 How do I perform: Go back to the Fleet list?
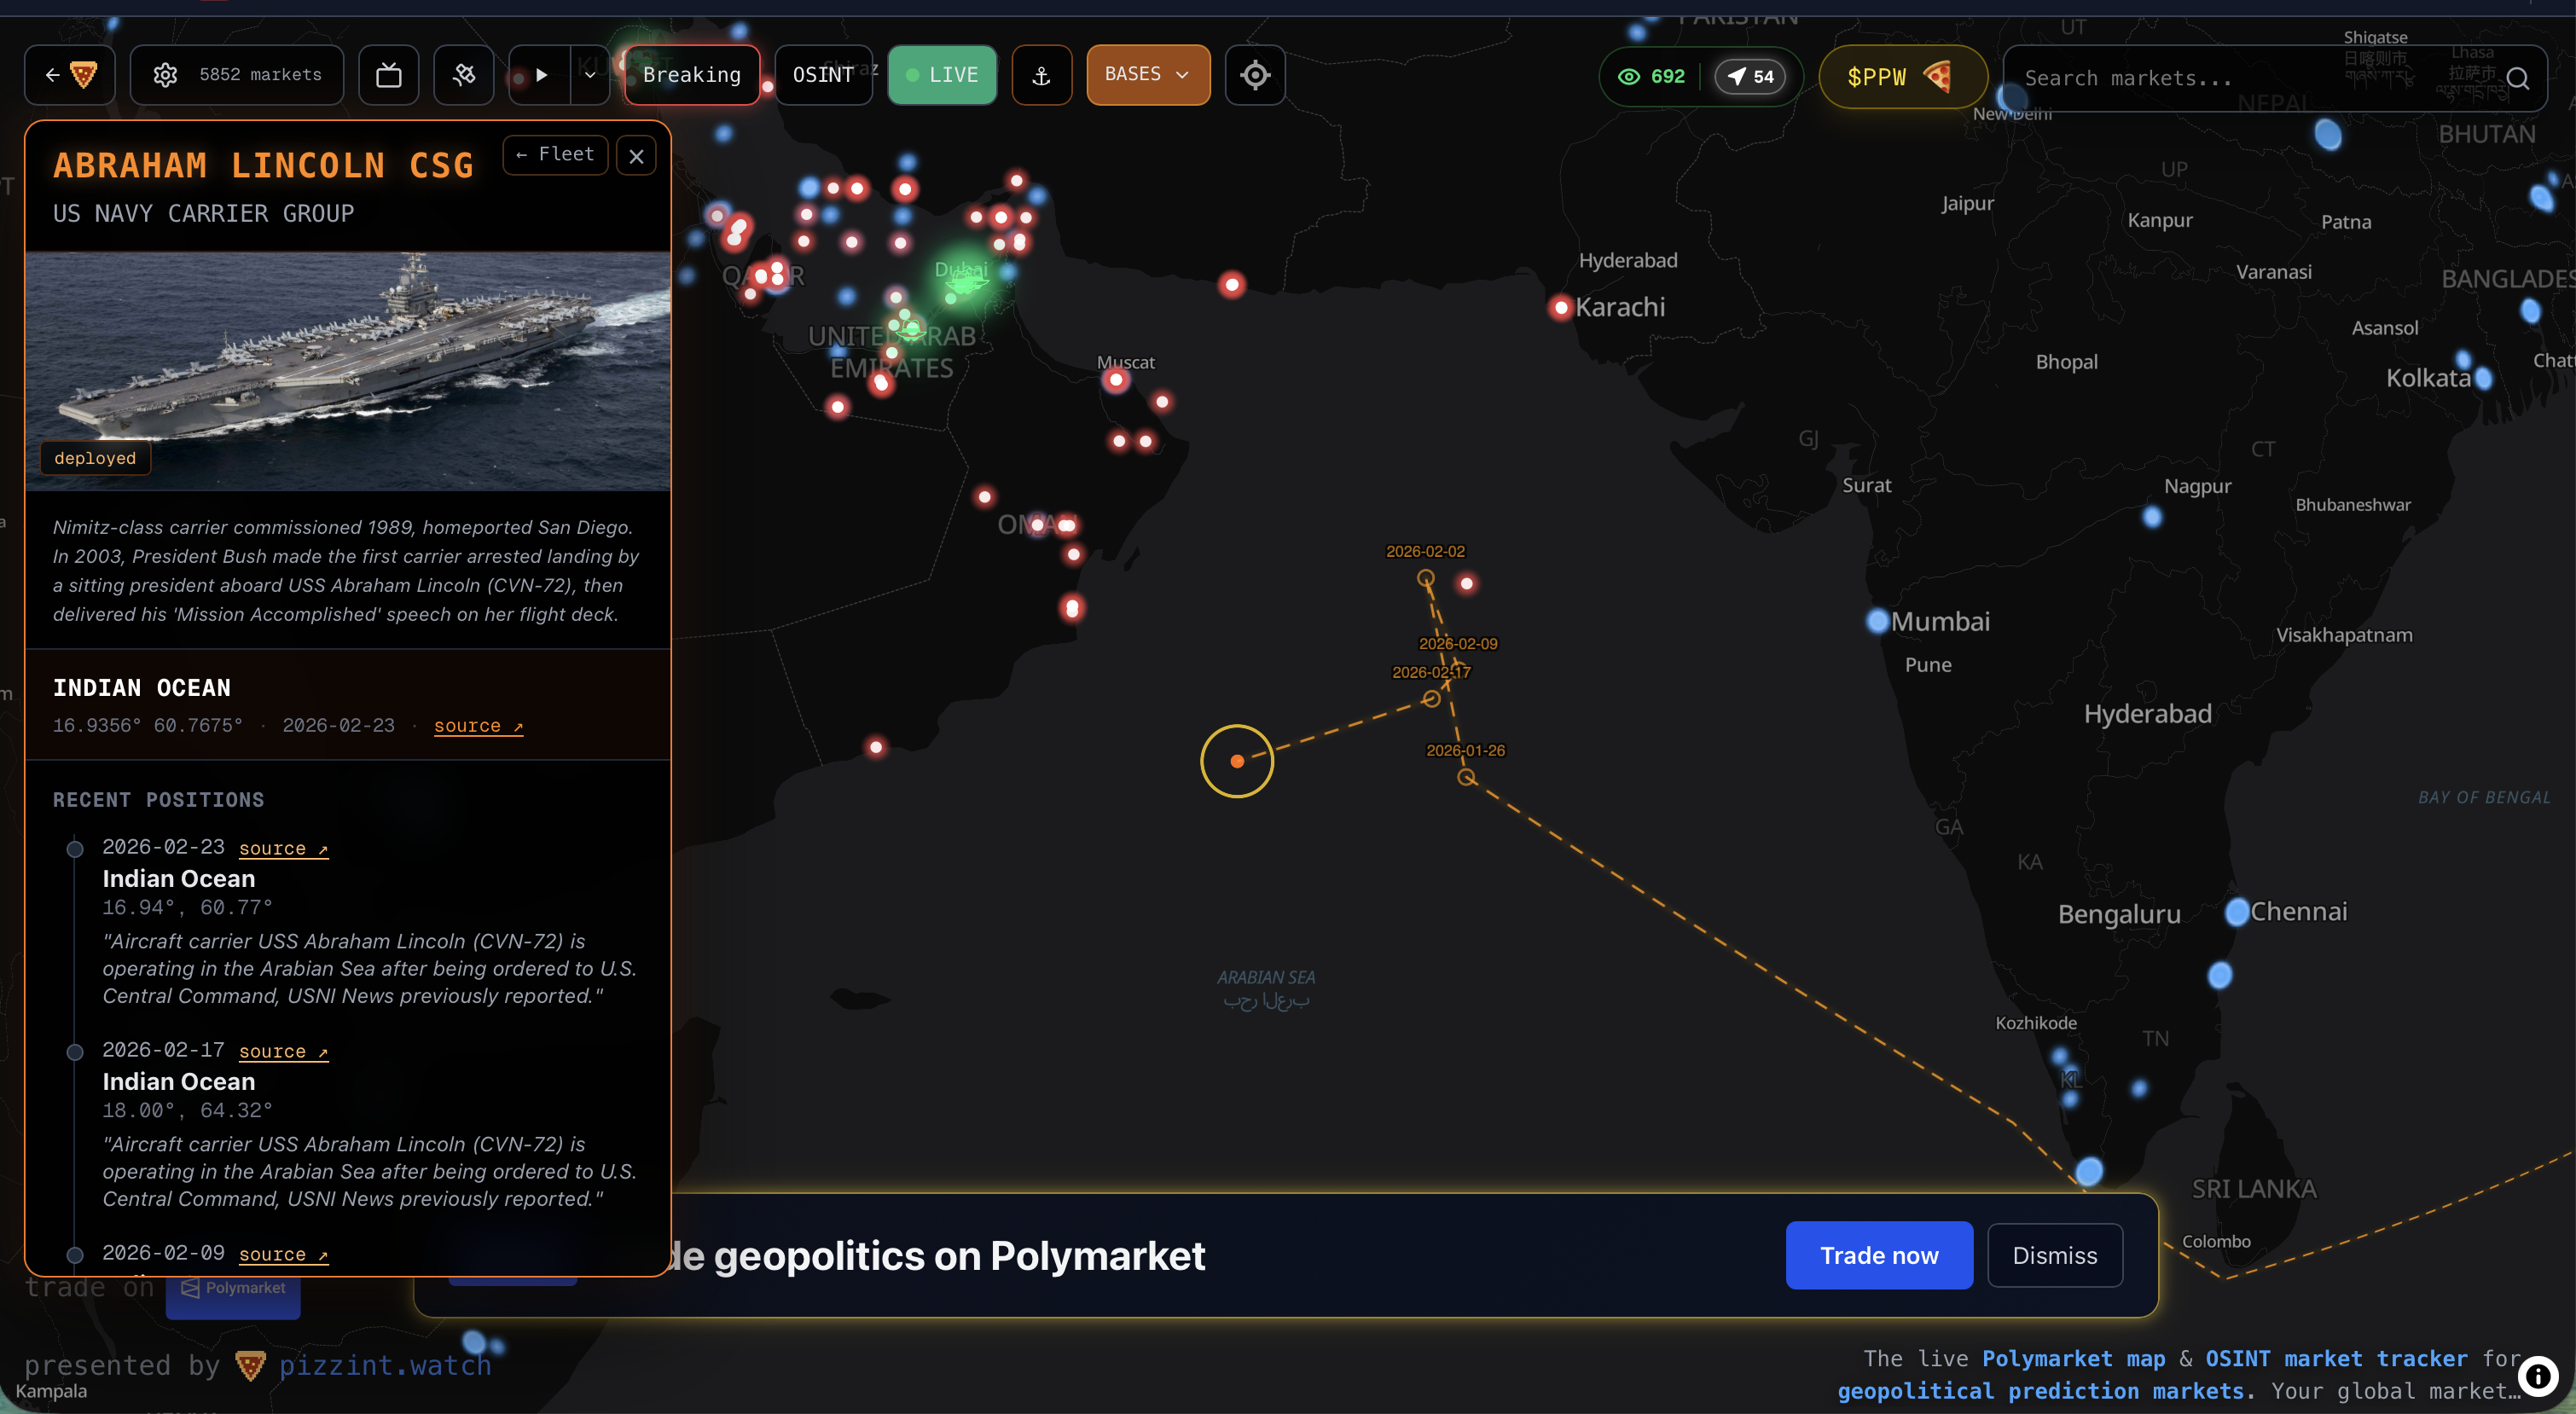click(555, 154)
